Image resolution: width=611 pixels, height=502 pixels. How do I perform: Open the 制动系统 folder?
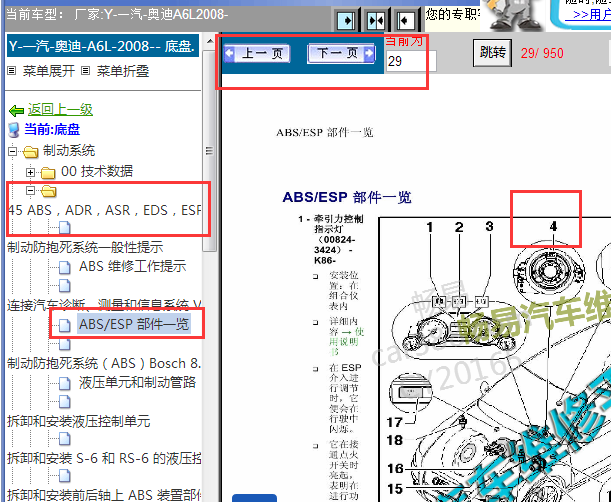point(69,150)
